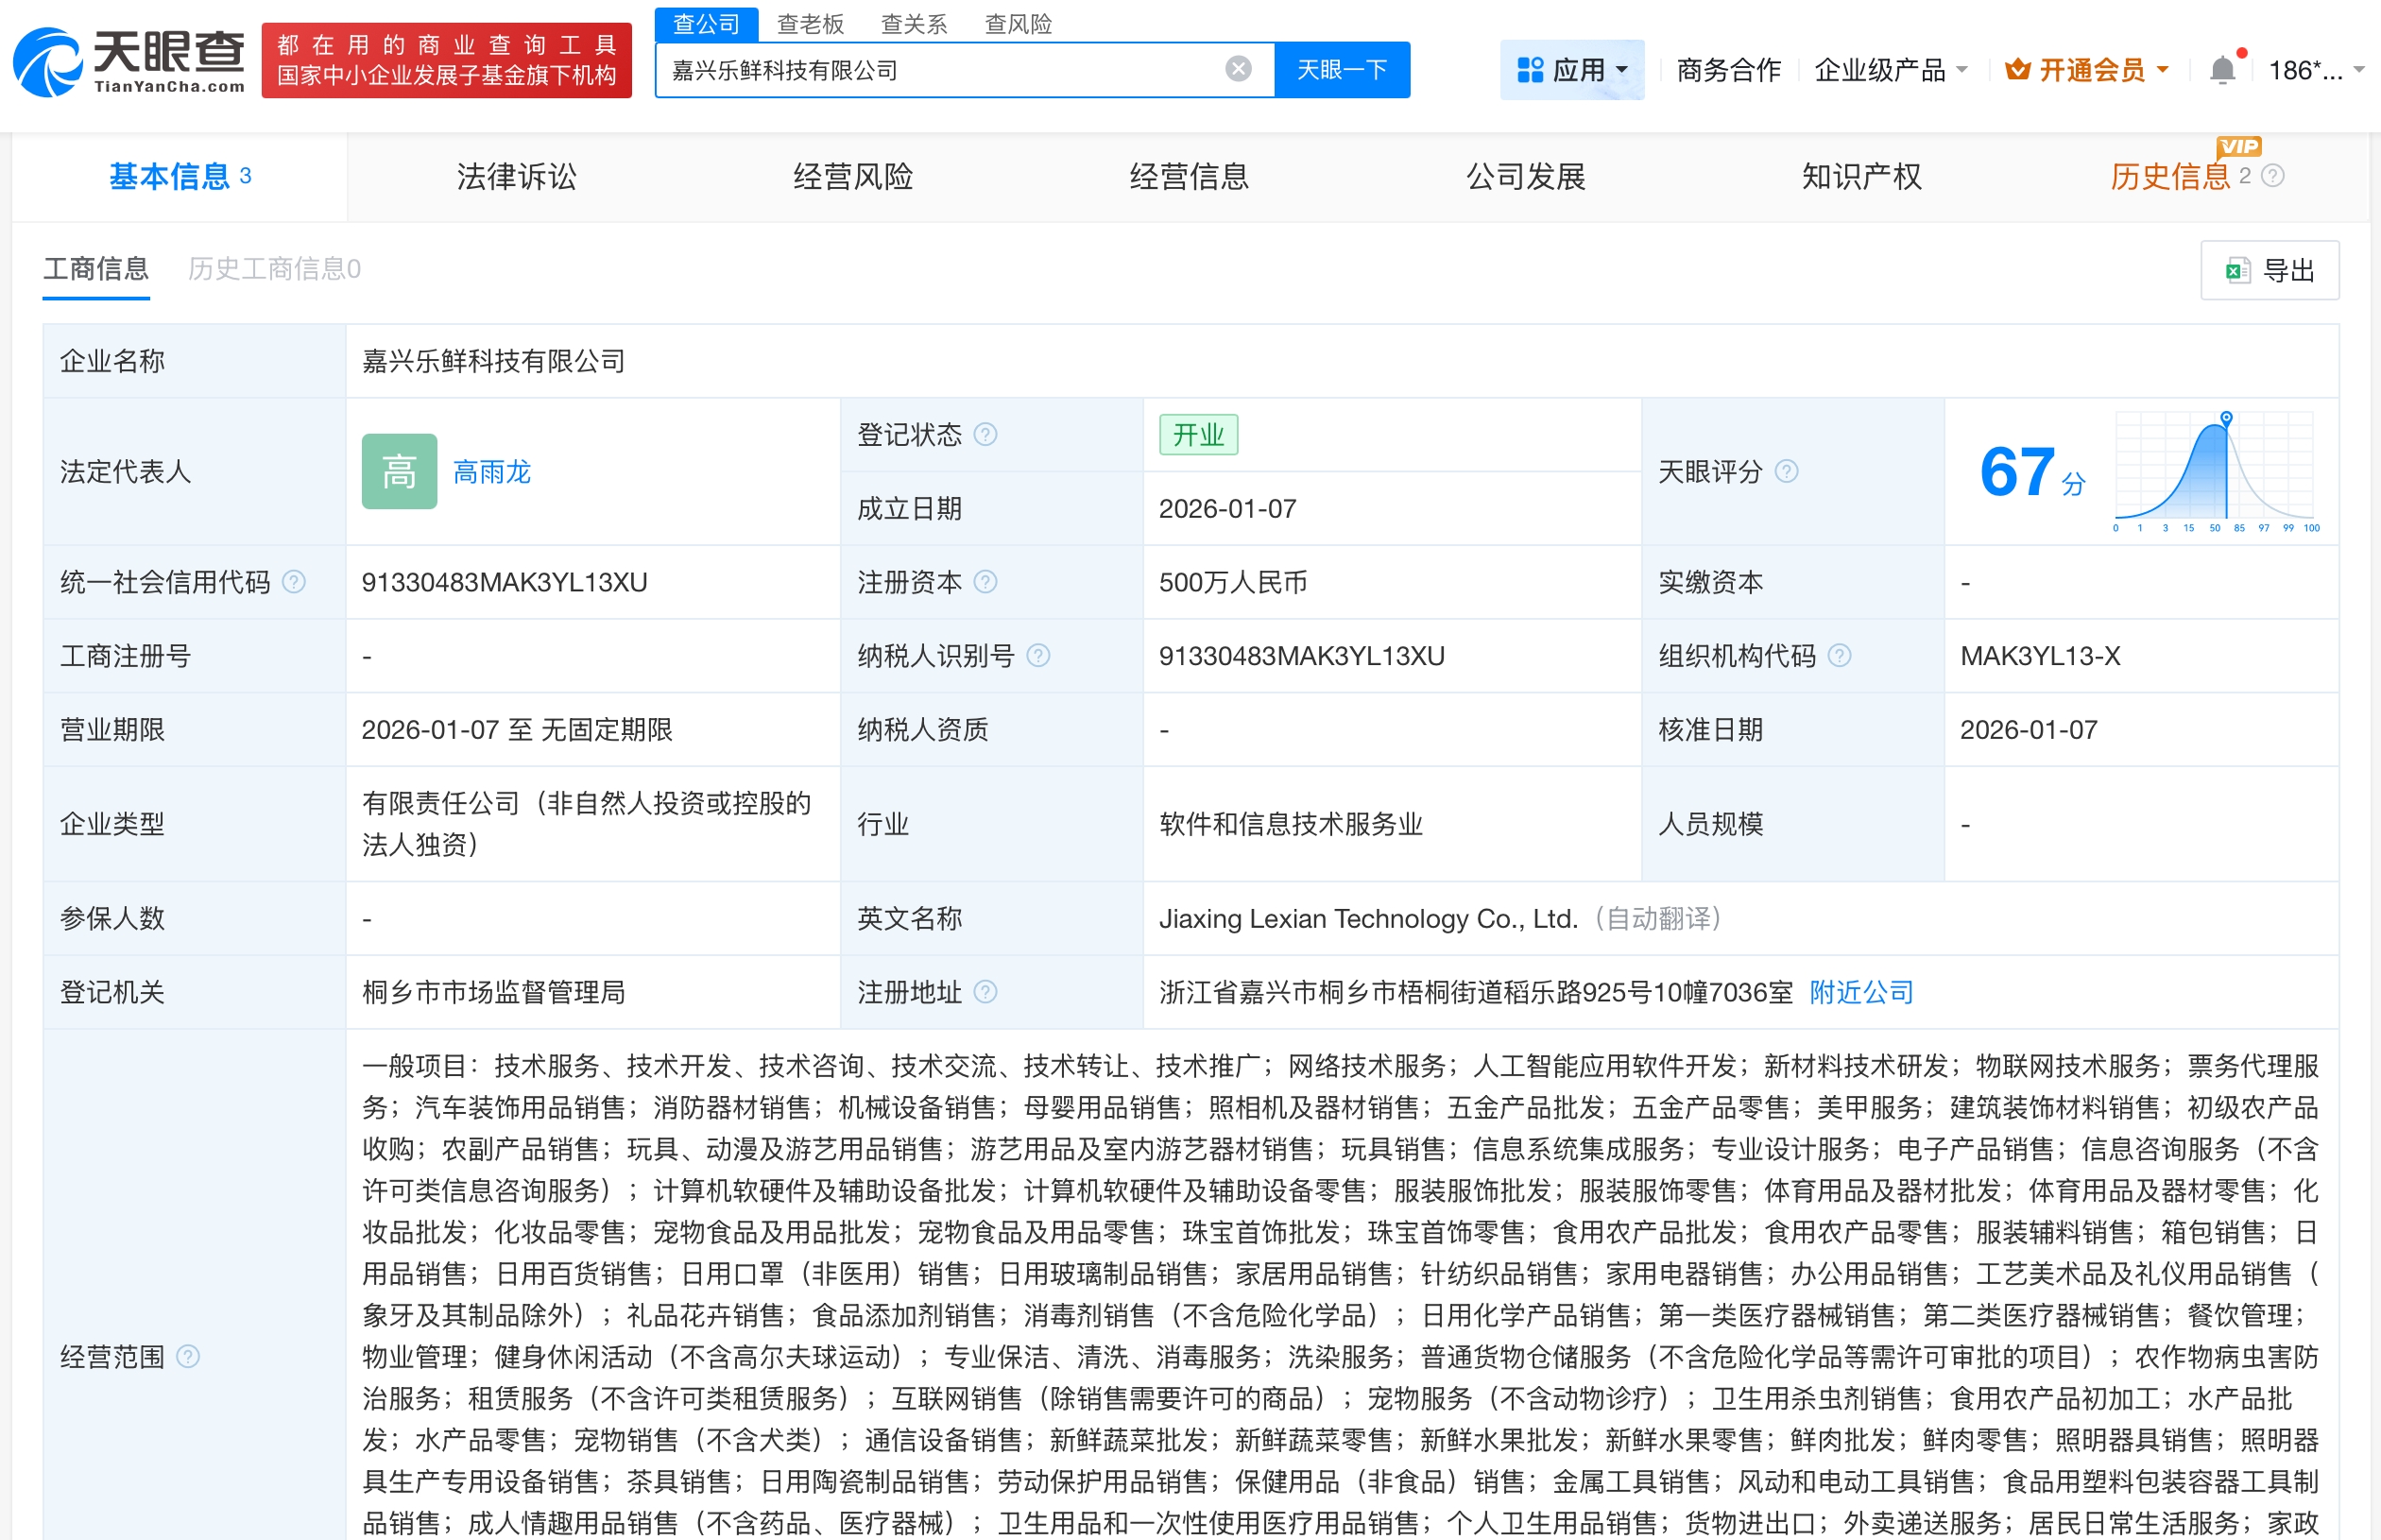
Task: Click the 高 avatar of legal representative
Action: pyautogui.click(x=399, y=471)
